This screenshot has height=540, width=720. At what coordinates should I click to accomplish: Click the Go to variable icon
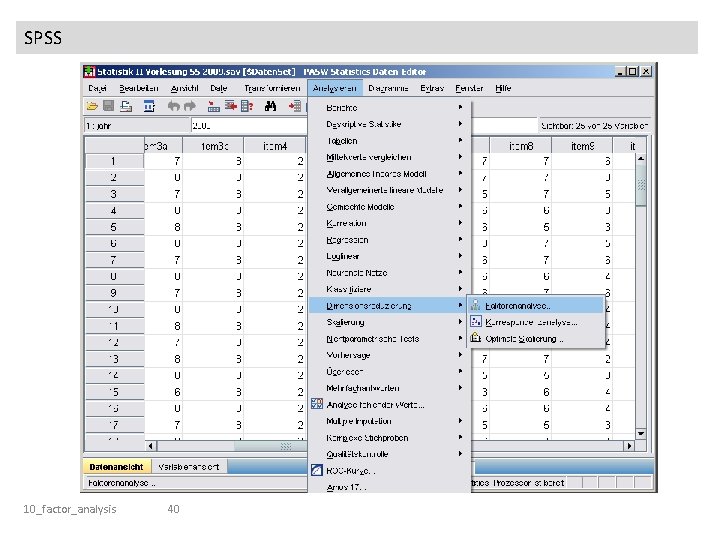pyautogui.click(x=231, y=107)
